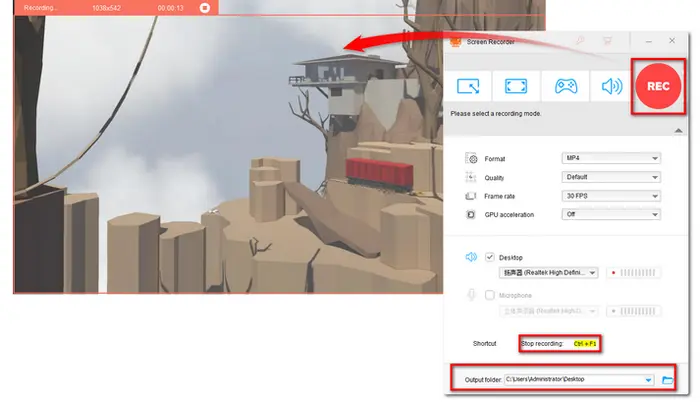Viewport: 700px width, 403px height.
Task: Expand the Output folder path dropdown arrow
Action: tap(648, 380)
